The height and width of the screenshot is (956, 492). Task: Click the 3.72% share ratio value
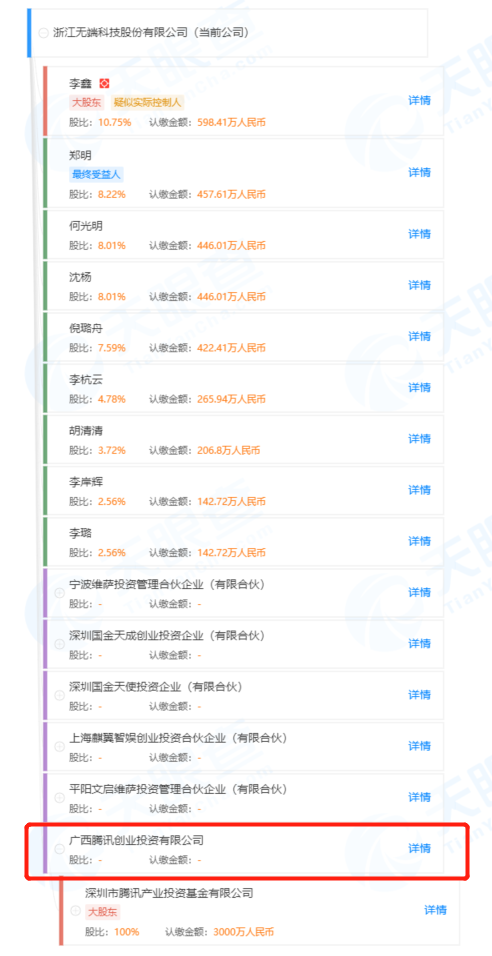112,450
